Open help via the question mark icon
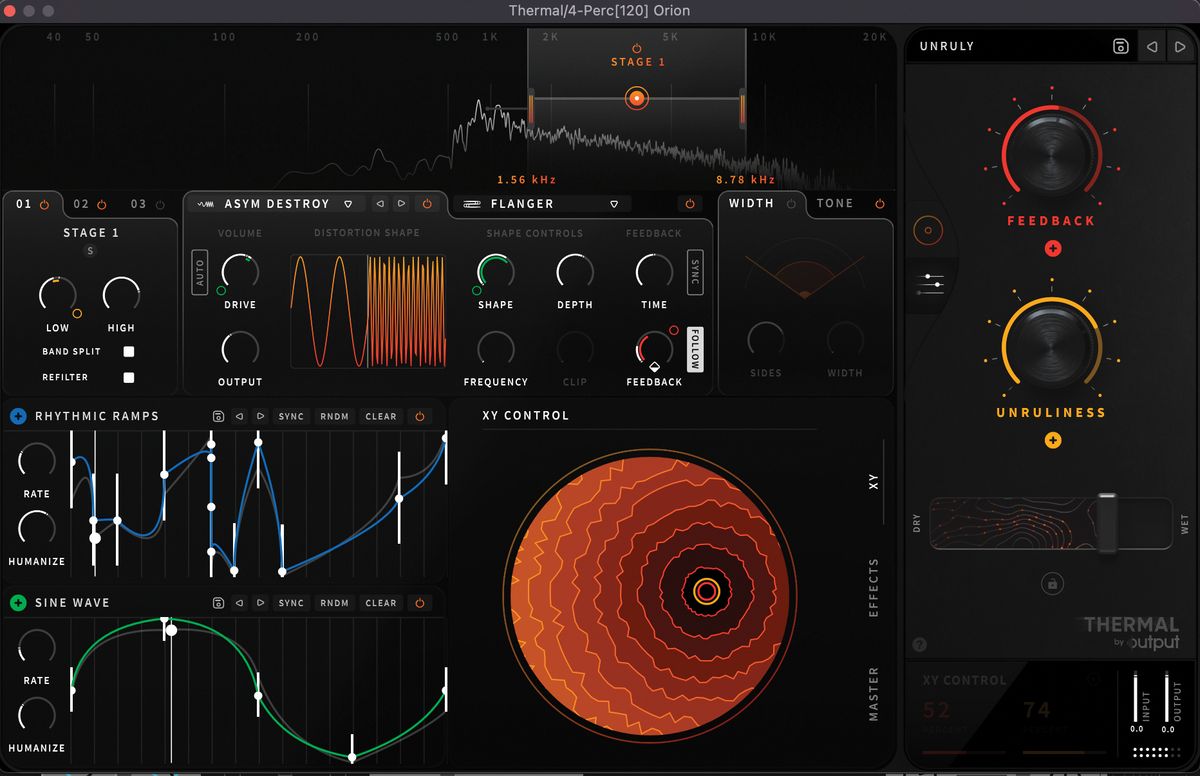 coord(921,644)
